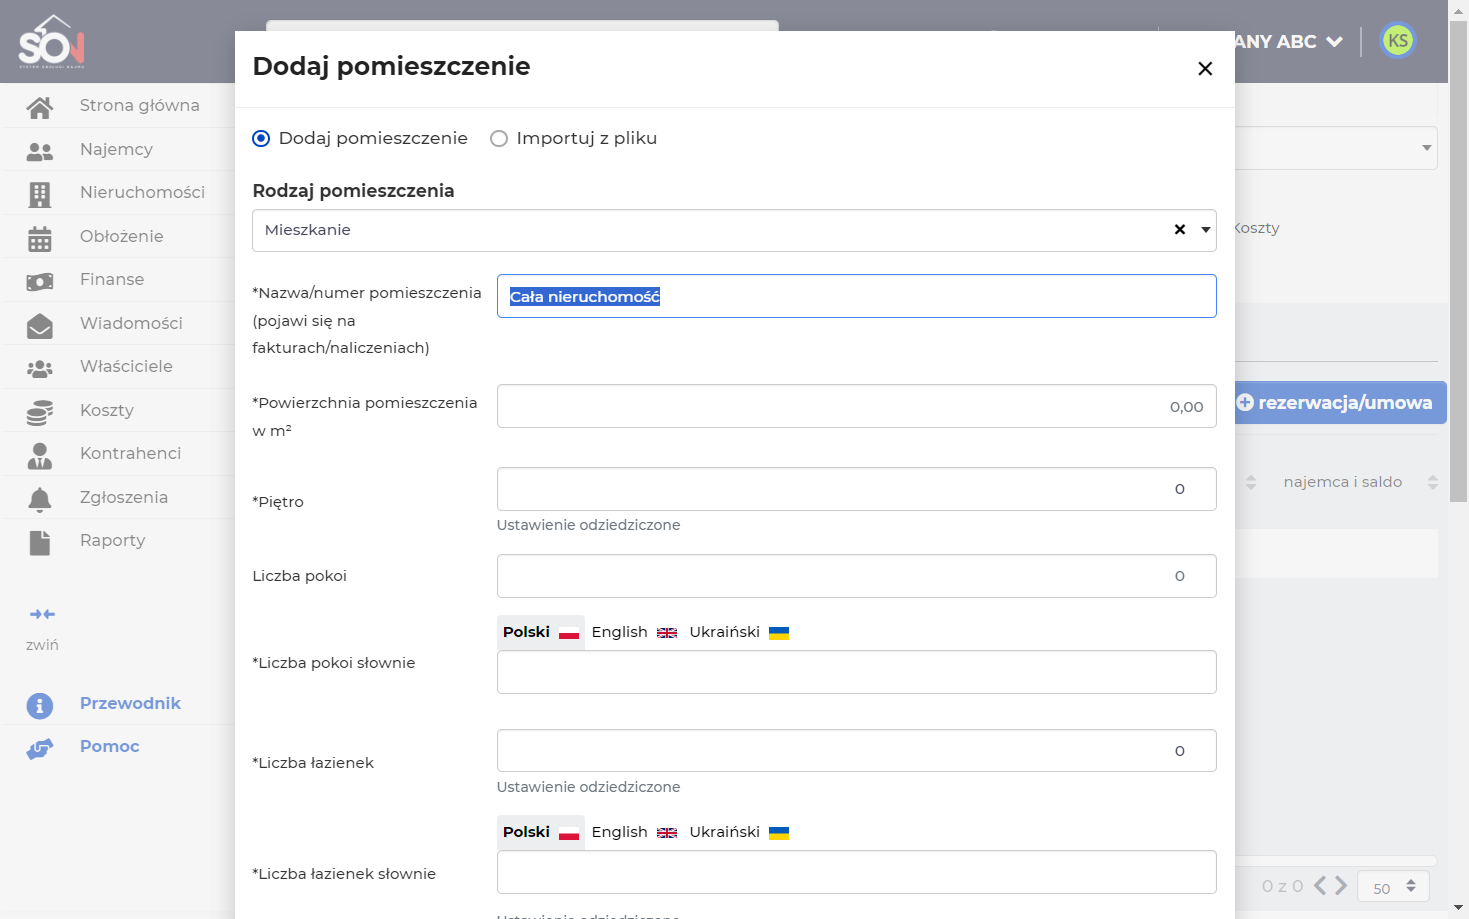Open the Właściciele group icon
Screen dimensions: 1469x919
pos(40,369)
